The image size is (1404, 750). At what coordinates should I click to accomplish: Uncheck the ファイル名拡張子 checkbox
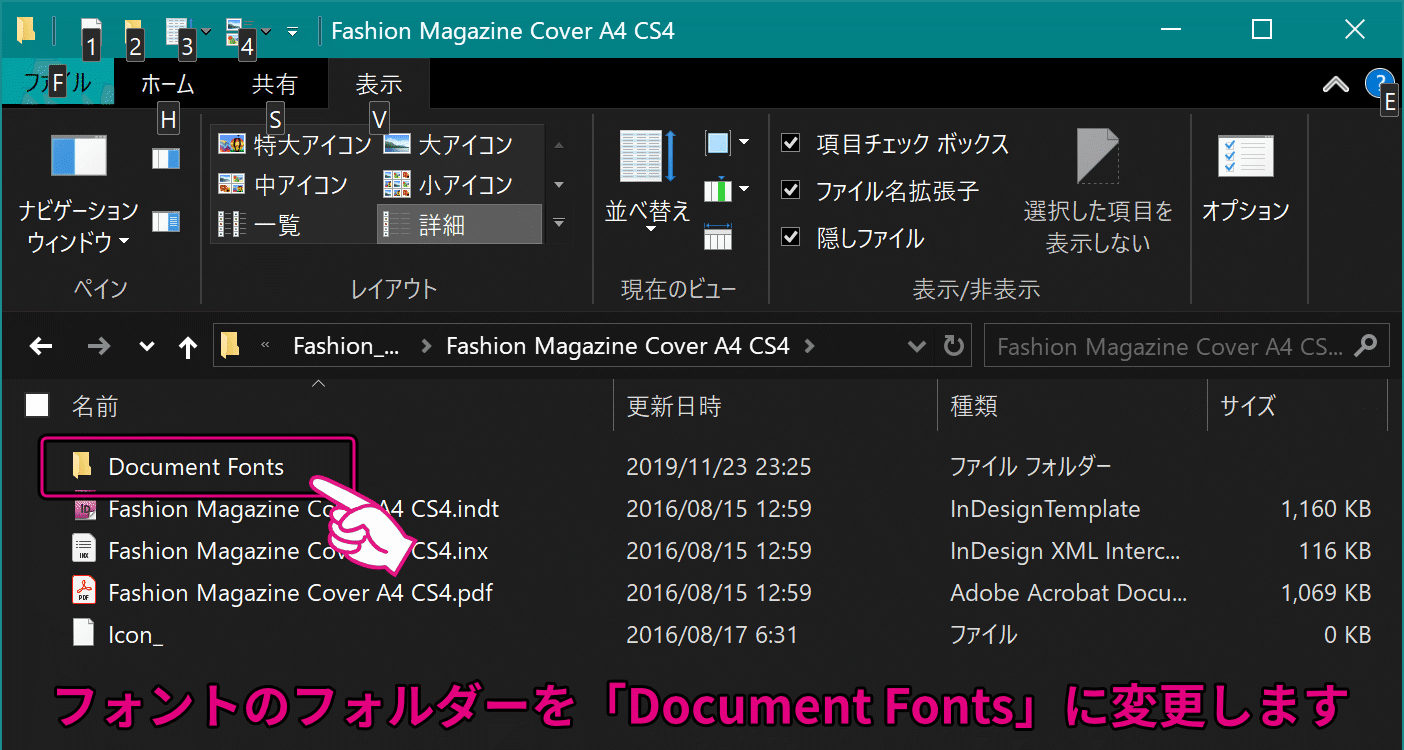click(x=791, y=190)
